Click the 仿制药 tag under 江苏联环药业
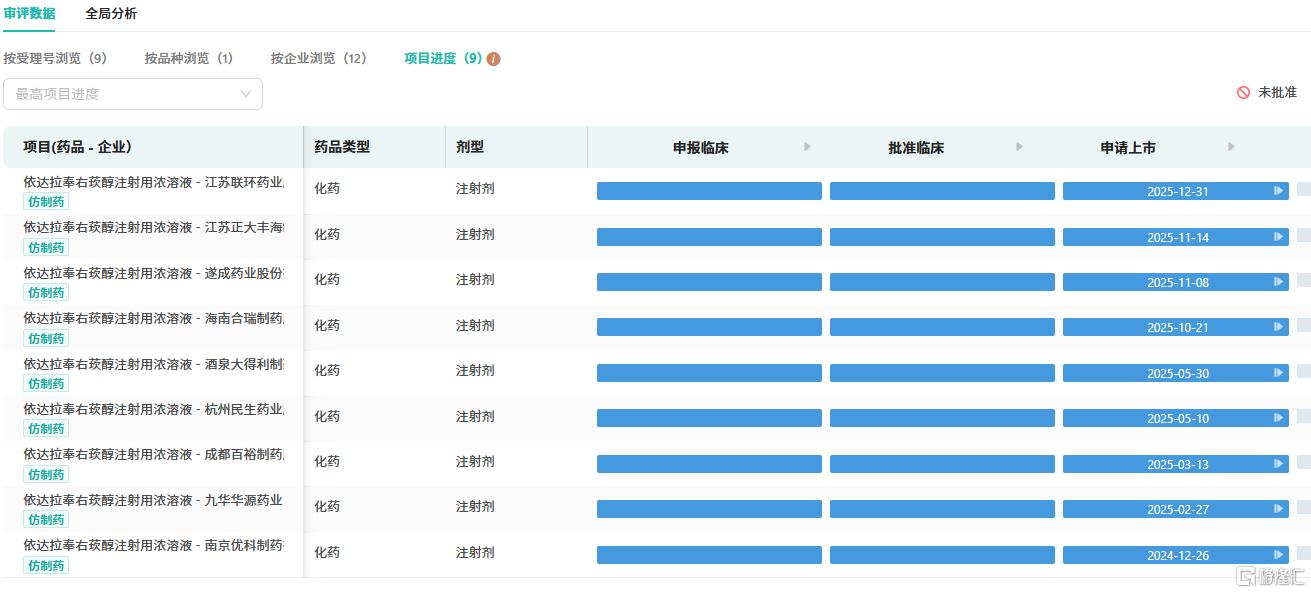 tap(46, 202)
